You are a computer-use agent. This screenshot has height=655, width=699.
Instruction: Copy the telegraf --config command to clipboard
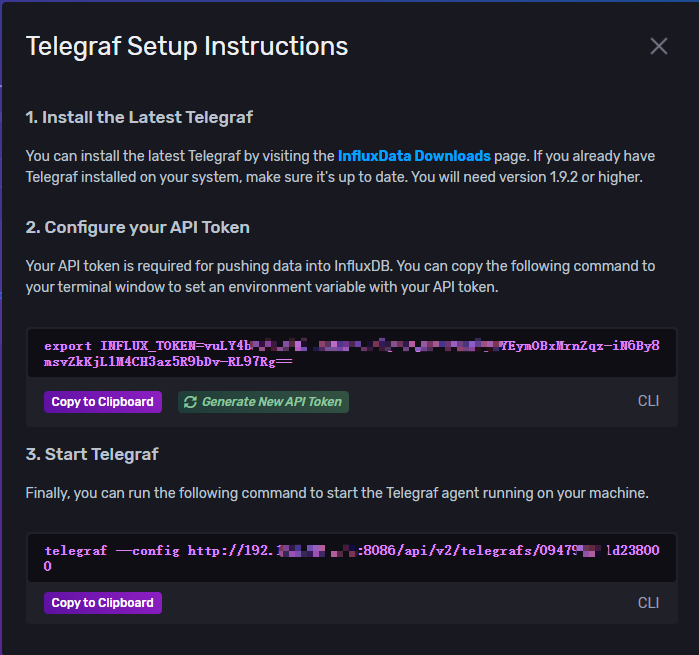point(103,603)
